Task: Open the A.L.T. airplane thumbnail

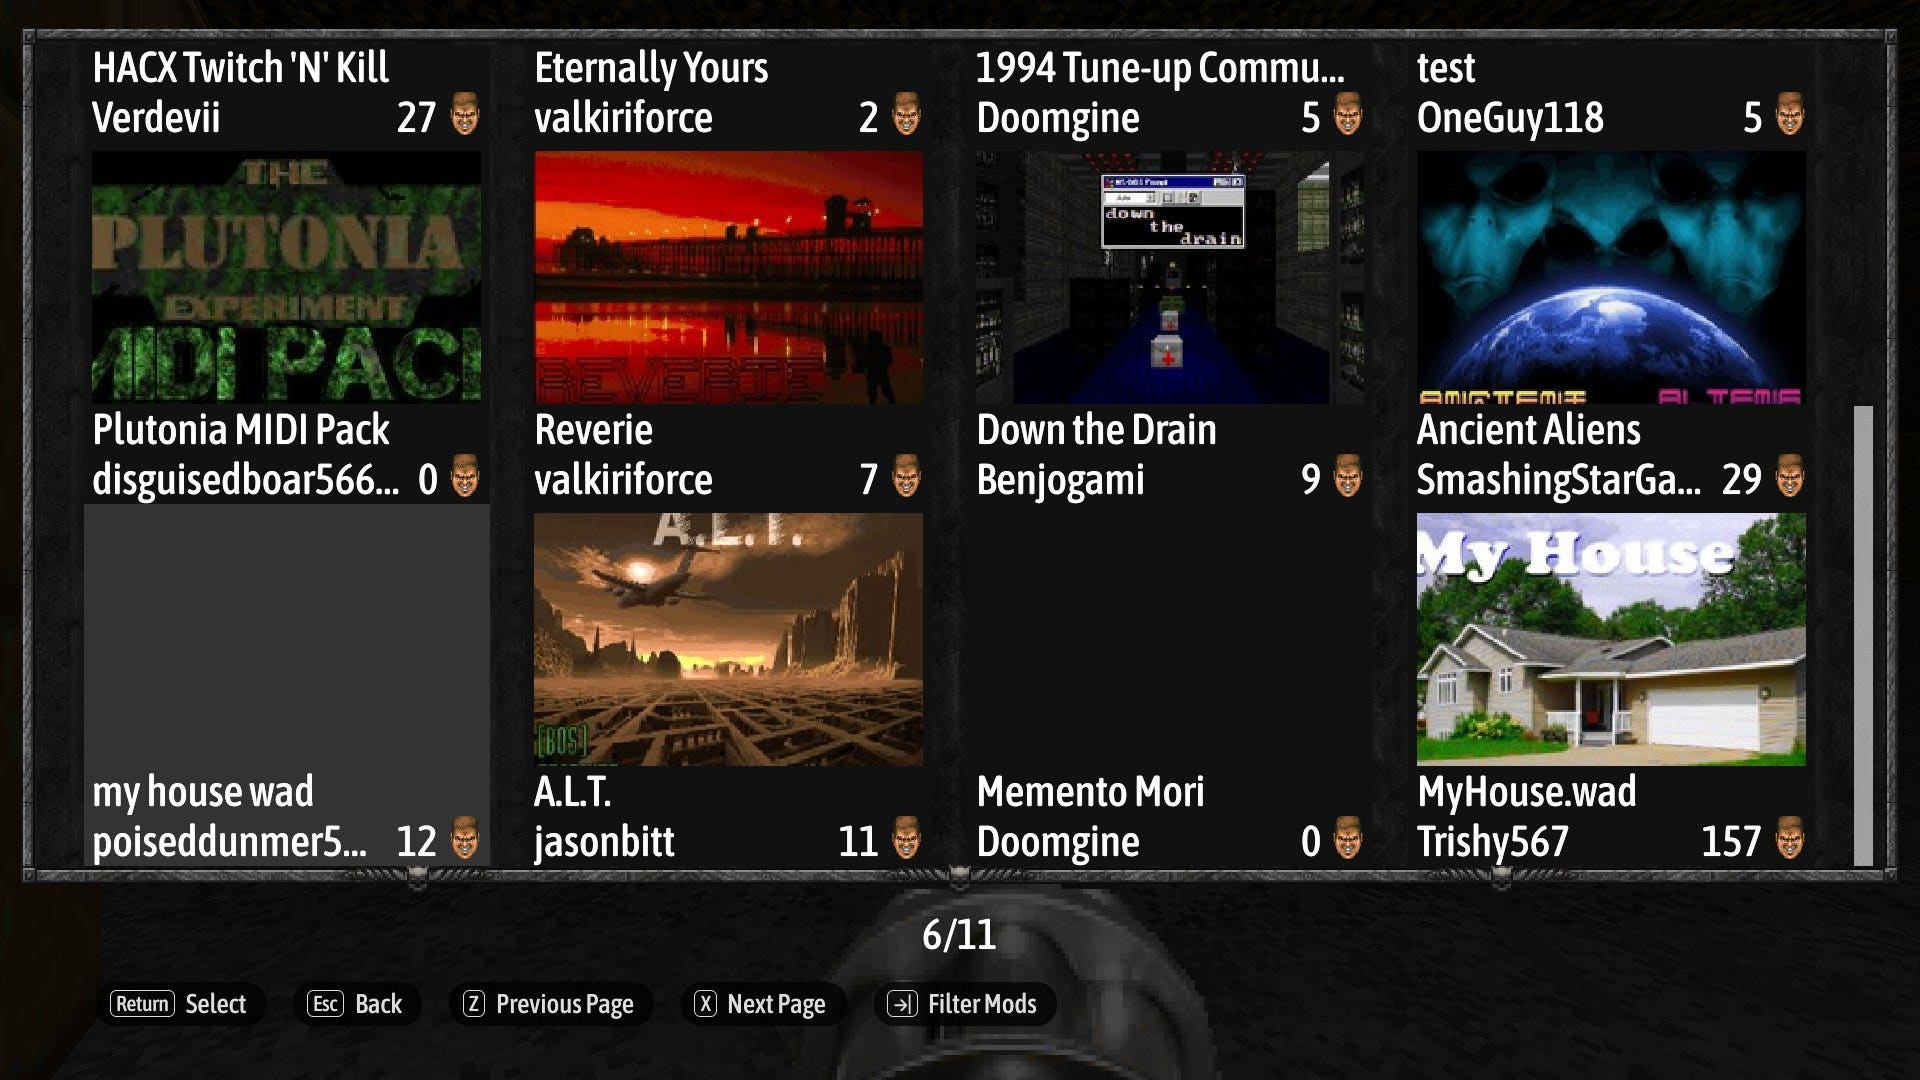Action: pyautogui.click(x=728, y=640)
